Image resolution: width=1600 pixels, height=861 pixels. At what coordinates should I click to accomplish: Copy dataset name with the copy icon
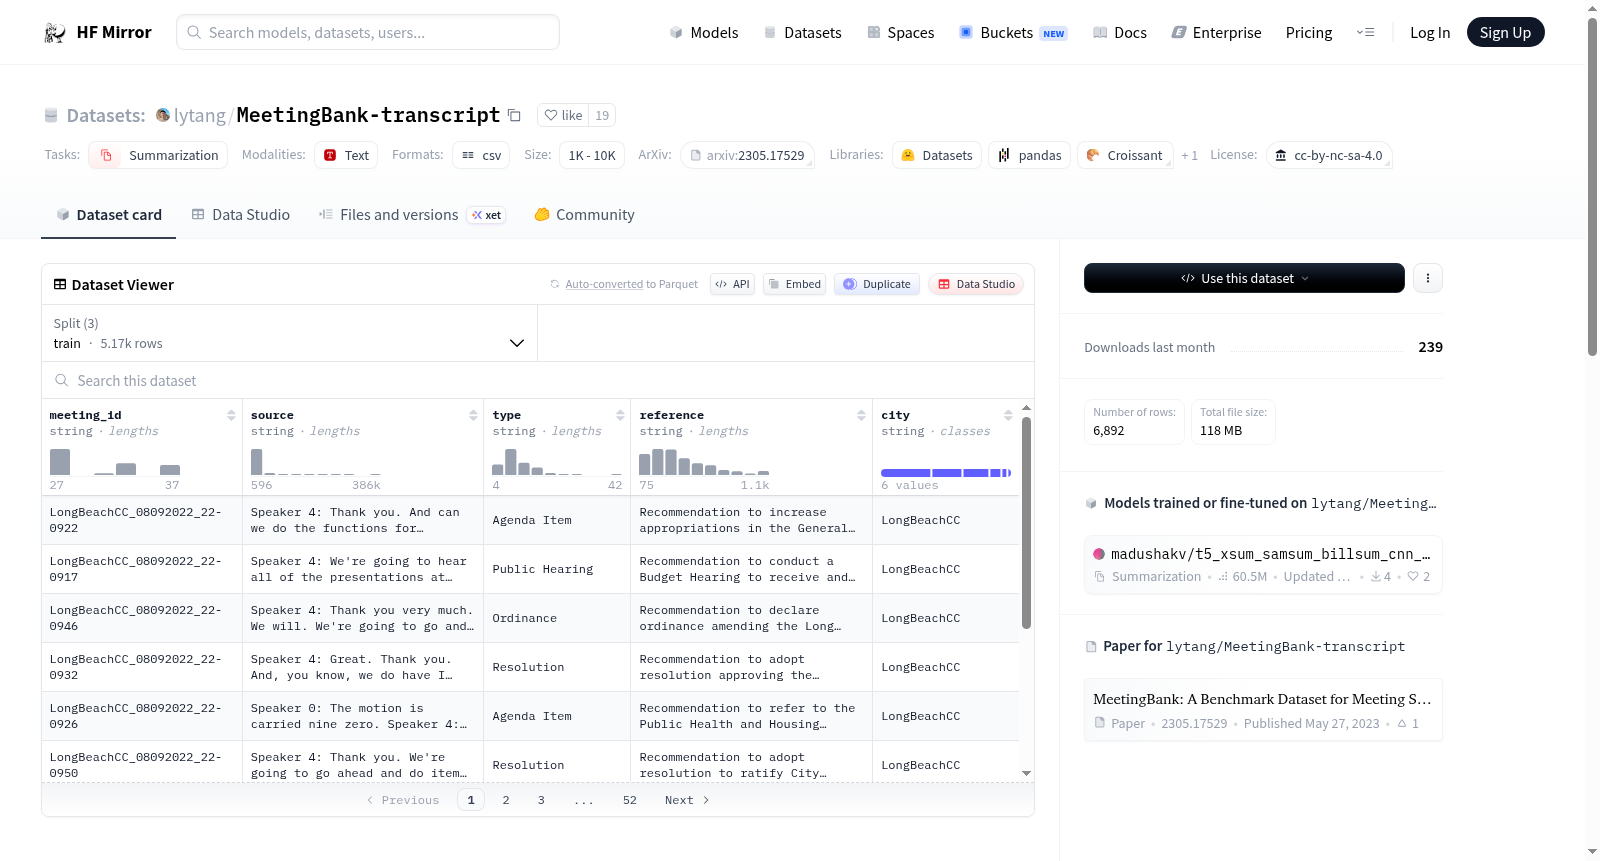(x=514, y=115)
